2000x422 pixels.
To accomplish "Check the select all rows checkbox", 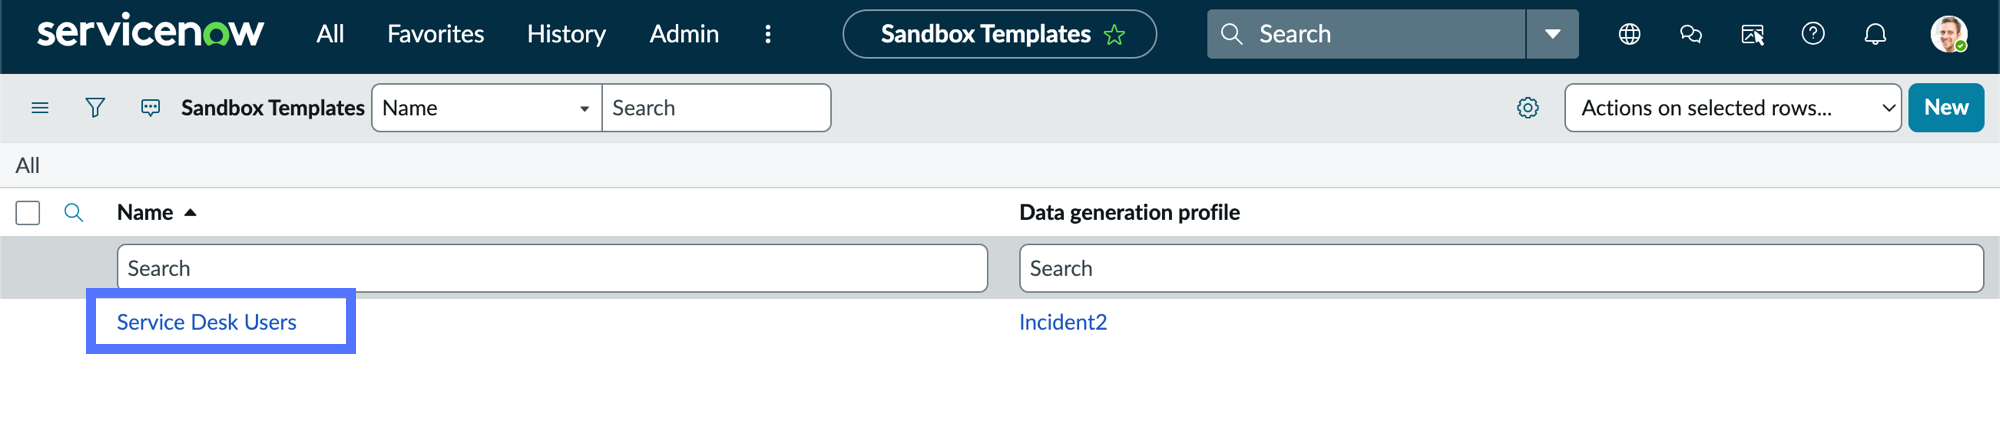I will 28,212.
